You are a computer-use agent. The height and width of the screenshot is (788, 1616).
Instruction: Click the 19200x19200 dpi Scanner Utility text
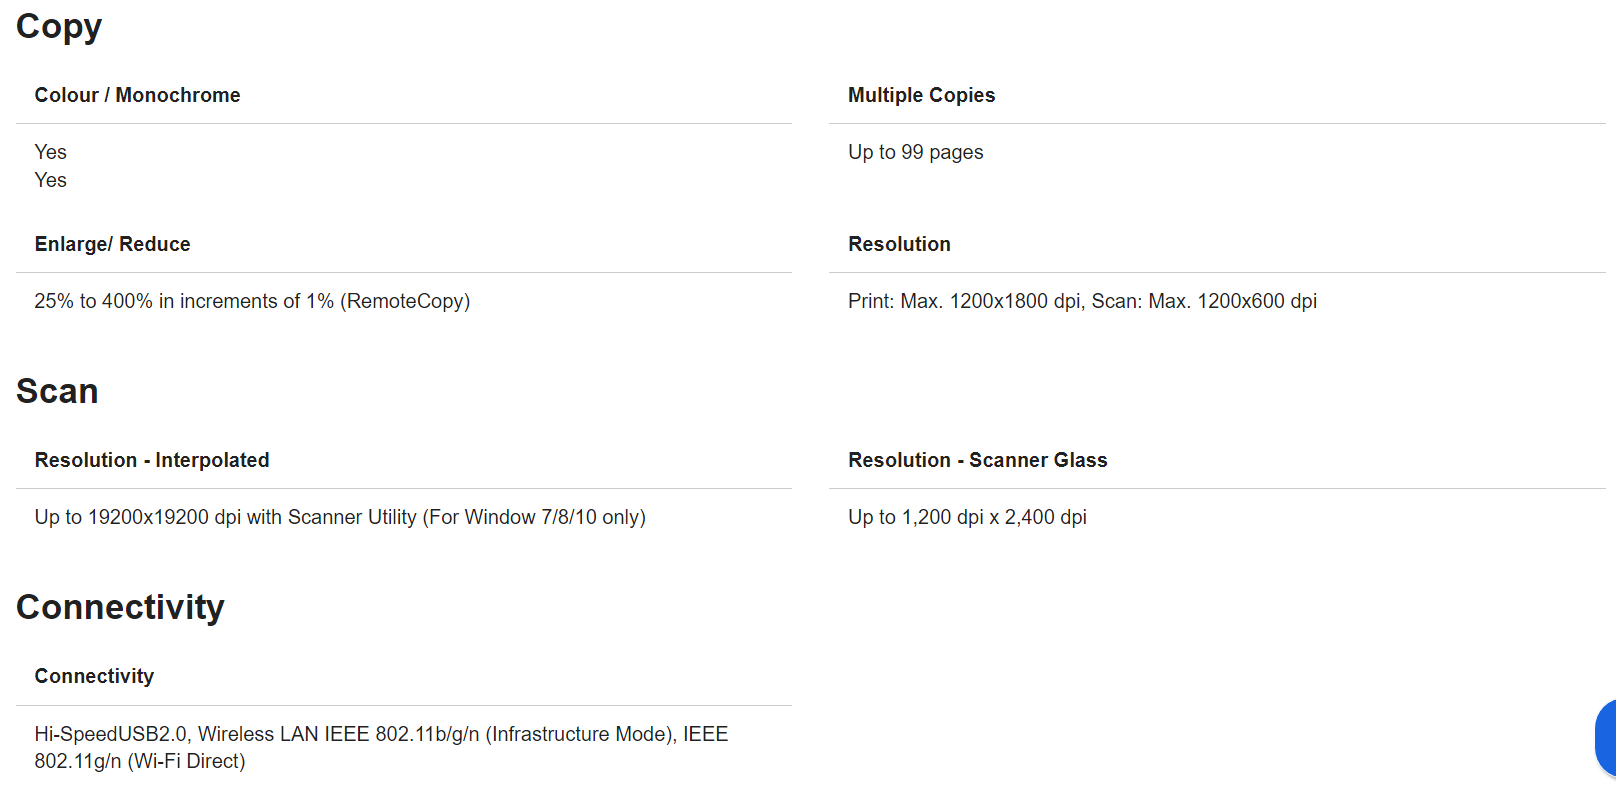340,517
